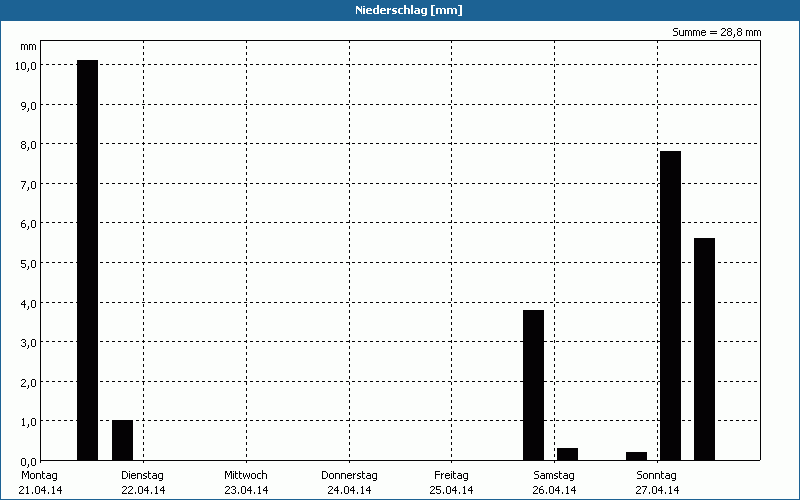Screen dimensions: 800x500
Task: Click the Donnerstag axis label
Action: point(349,476)
